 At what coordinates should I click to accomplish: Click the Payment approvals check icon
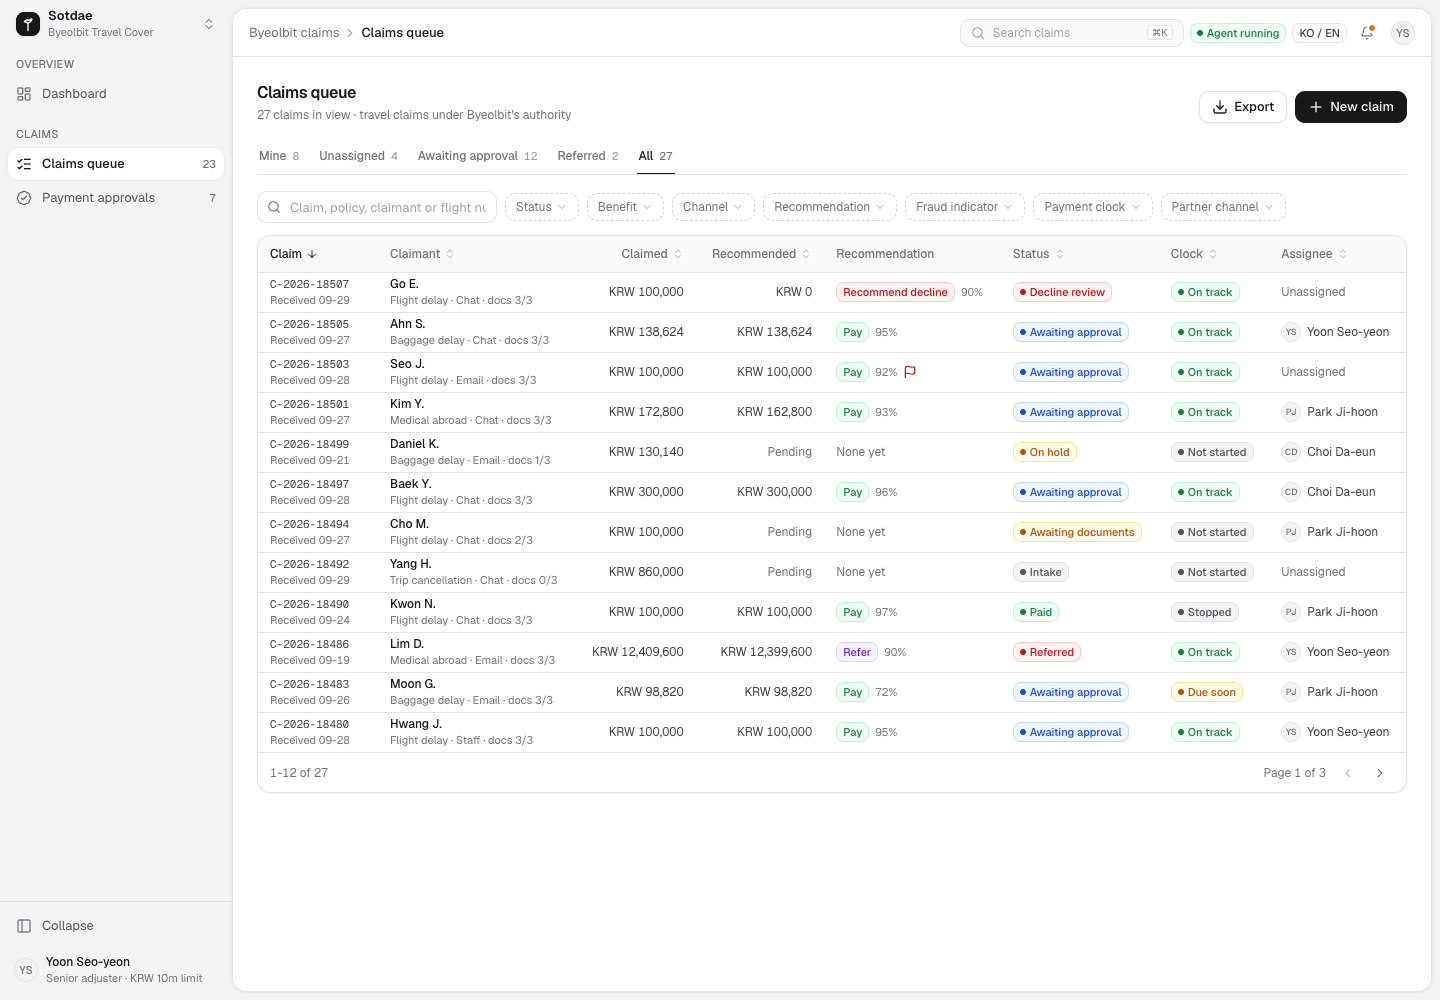pos(24,198)
